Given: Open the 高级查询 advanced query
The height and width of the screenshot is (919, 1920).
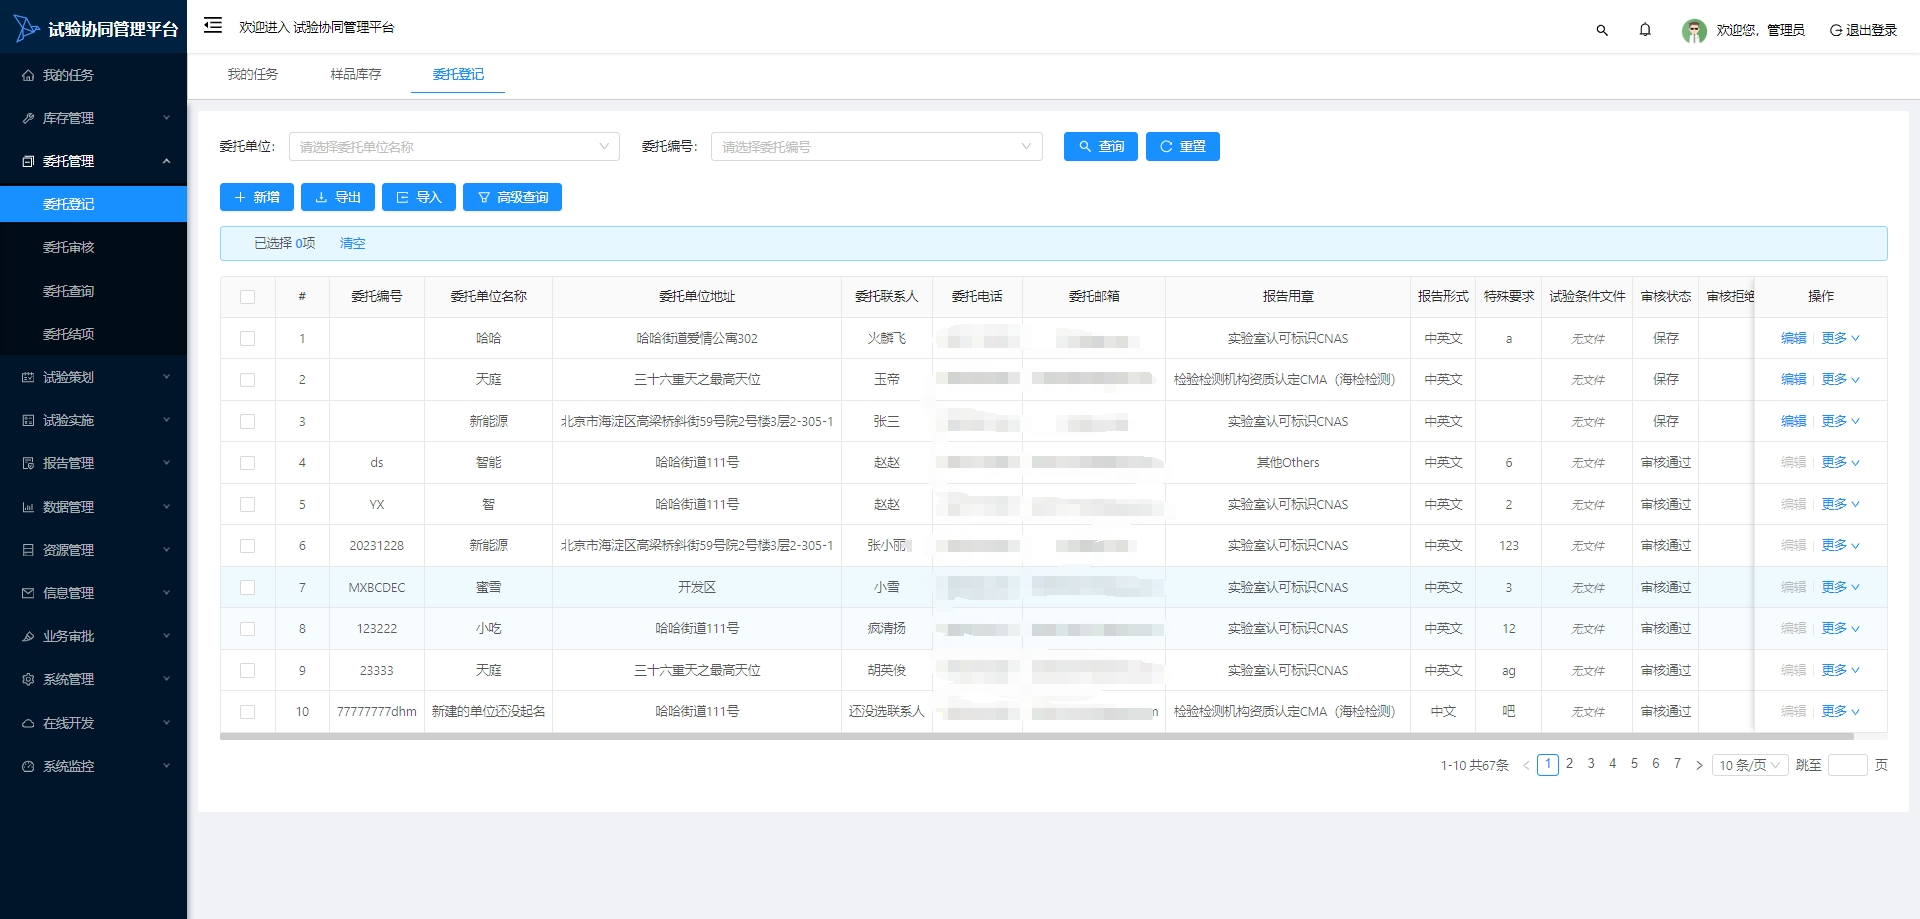Looking at the screenshot, I should click(512, 197).
